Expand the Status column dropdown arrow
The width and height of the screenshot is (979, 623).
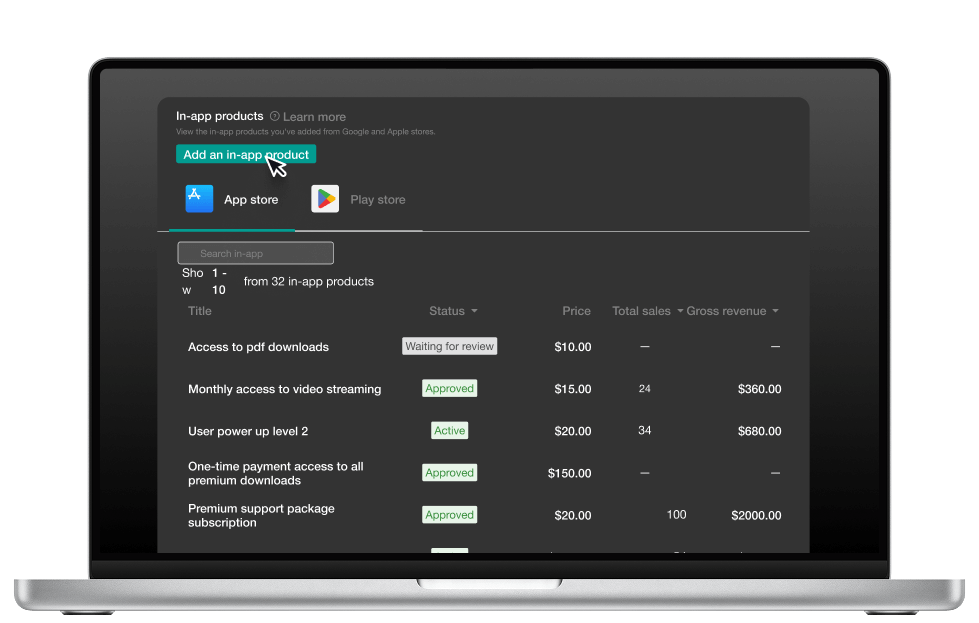474,311
